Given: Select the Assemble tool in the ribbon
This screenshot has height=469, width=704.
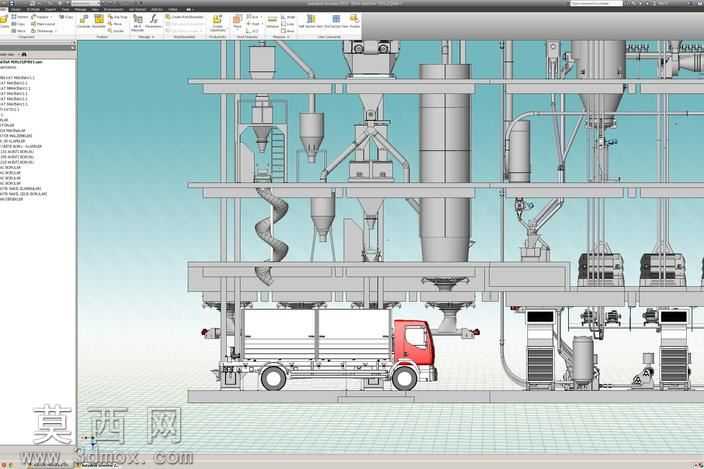Looking at the screenshot, I should coord(99,21).
